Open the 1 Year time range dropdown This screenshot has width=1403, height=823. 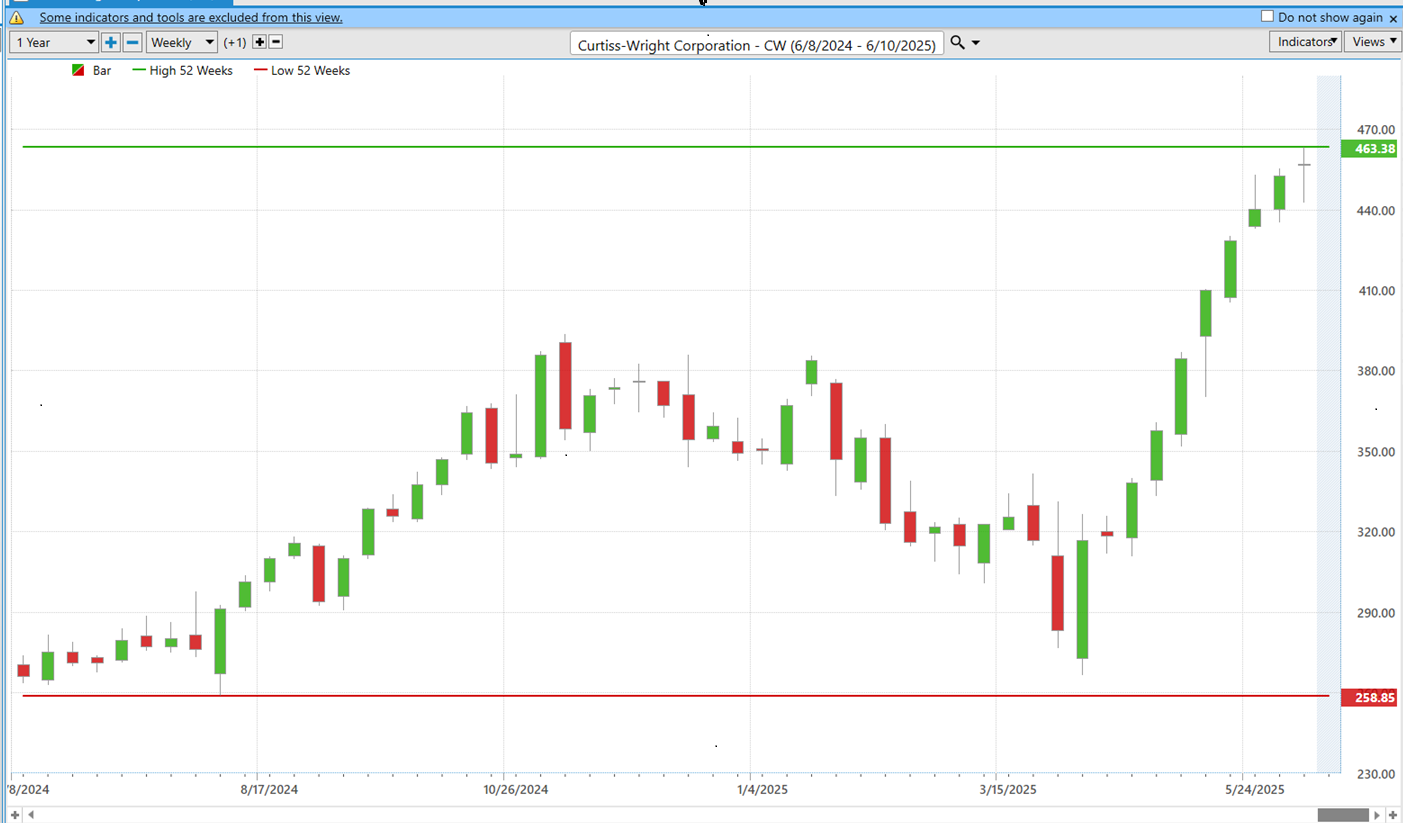point(54,42)
